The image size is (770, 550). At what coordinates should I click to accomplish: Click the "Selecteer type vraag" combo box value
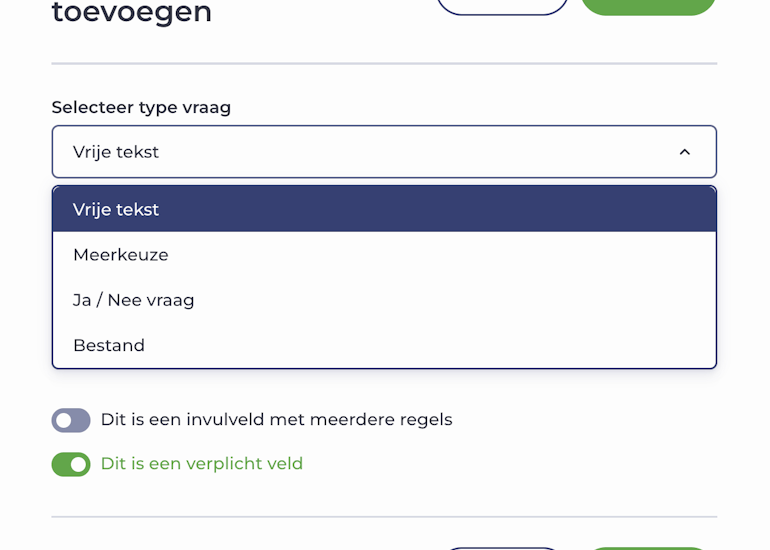(x=116, y=152)
